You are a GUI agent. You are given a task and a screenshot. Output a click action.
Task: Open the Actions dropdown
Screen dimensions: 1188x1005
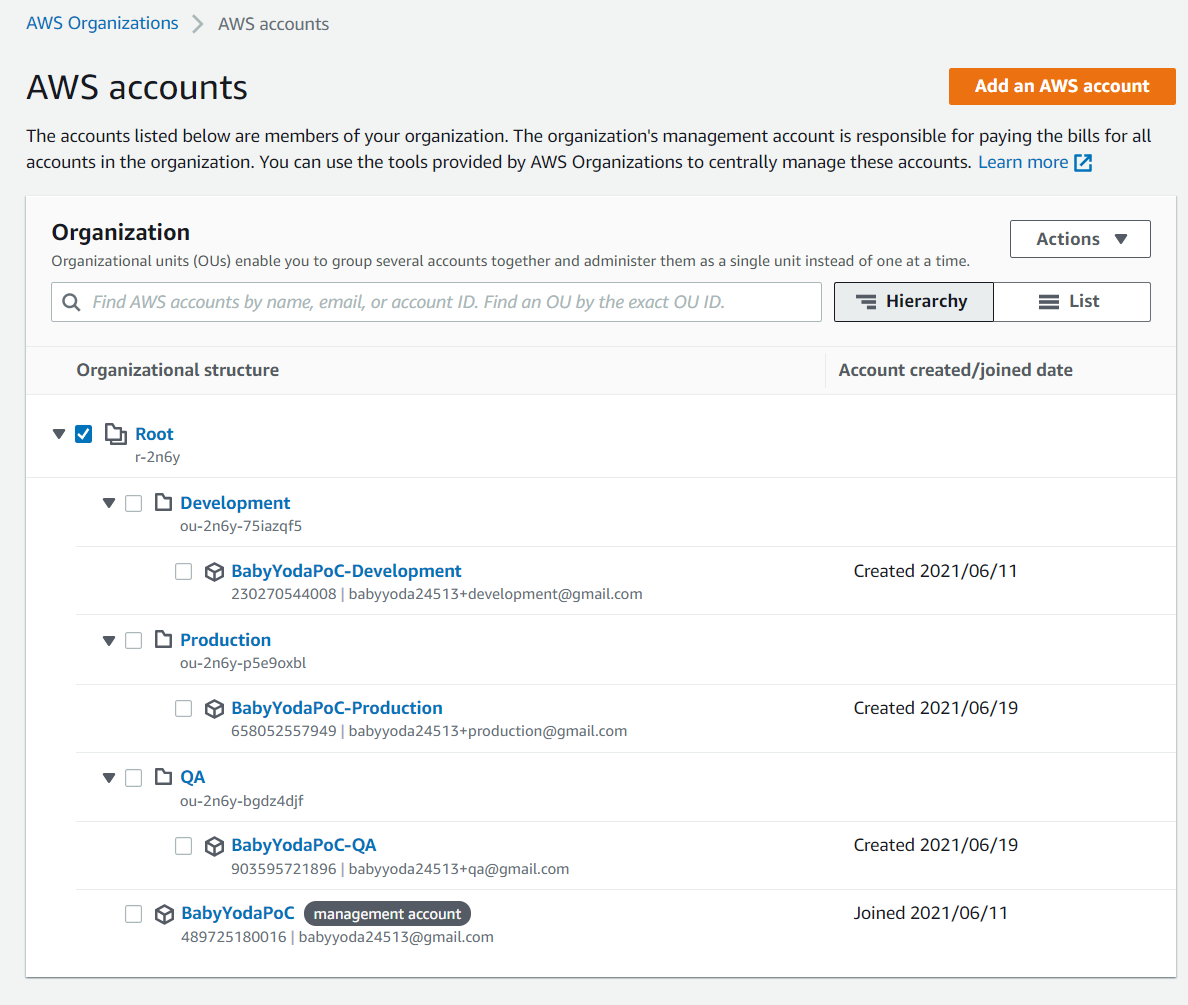pyautogui.click(x=1080, y=239)
